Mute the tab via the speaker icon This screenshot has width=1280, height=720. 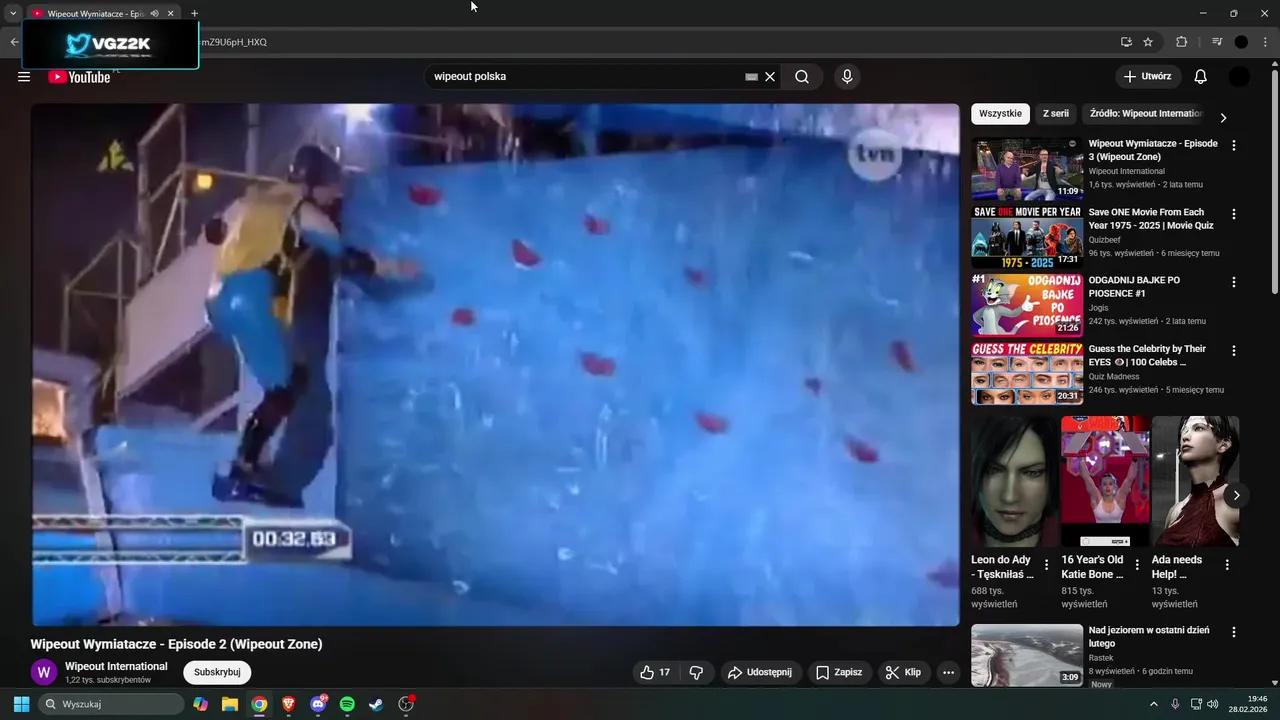154,13
